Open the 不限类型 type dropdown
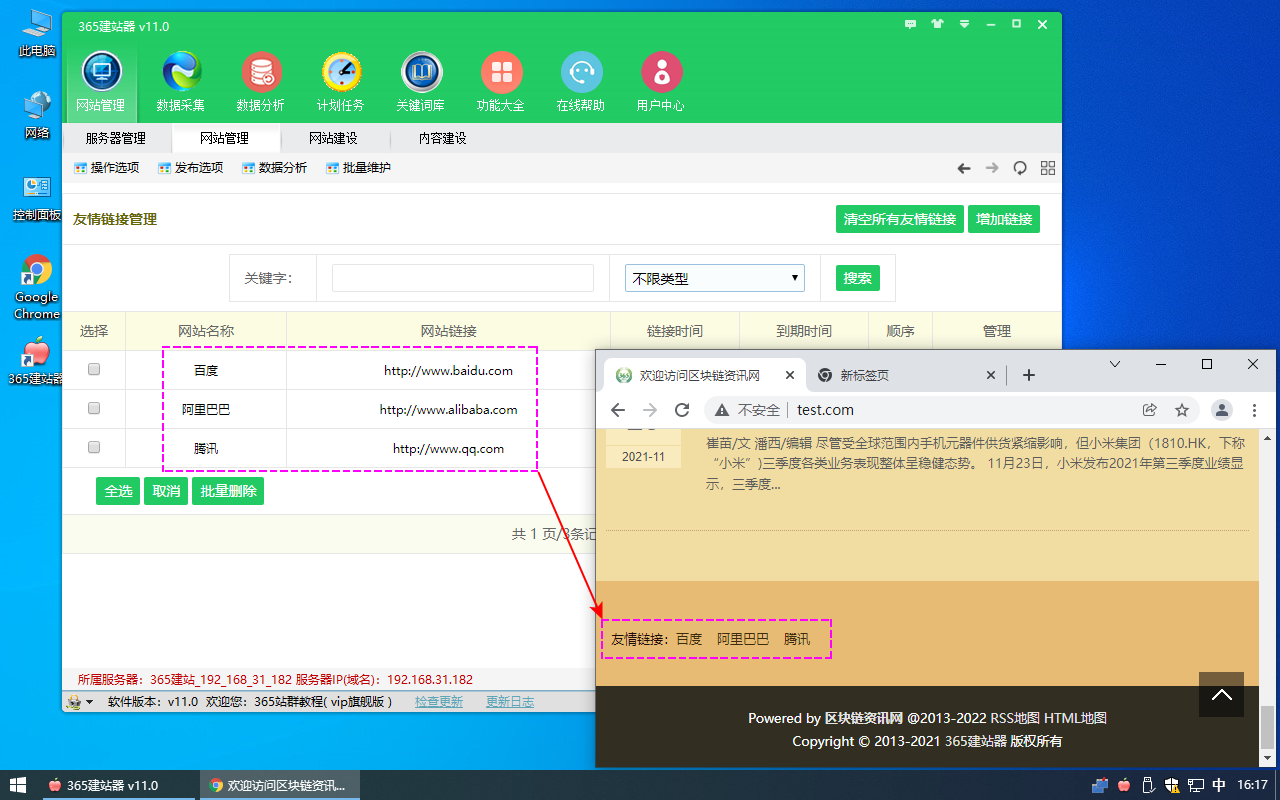The image size is (1280, 800). click(x=715, y=278)
